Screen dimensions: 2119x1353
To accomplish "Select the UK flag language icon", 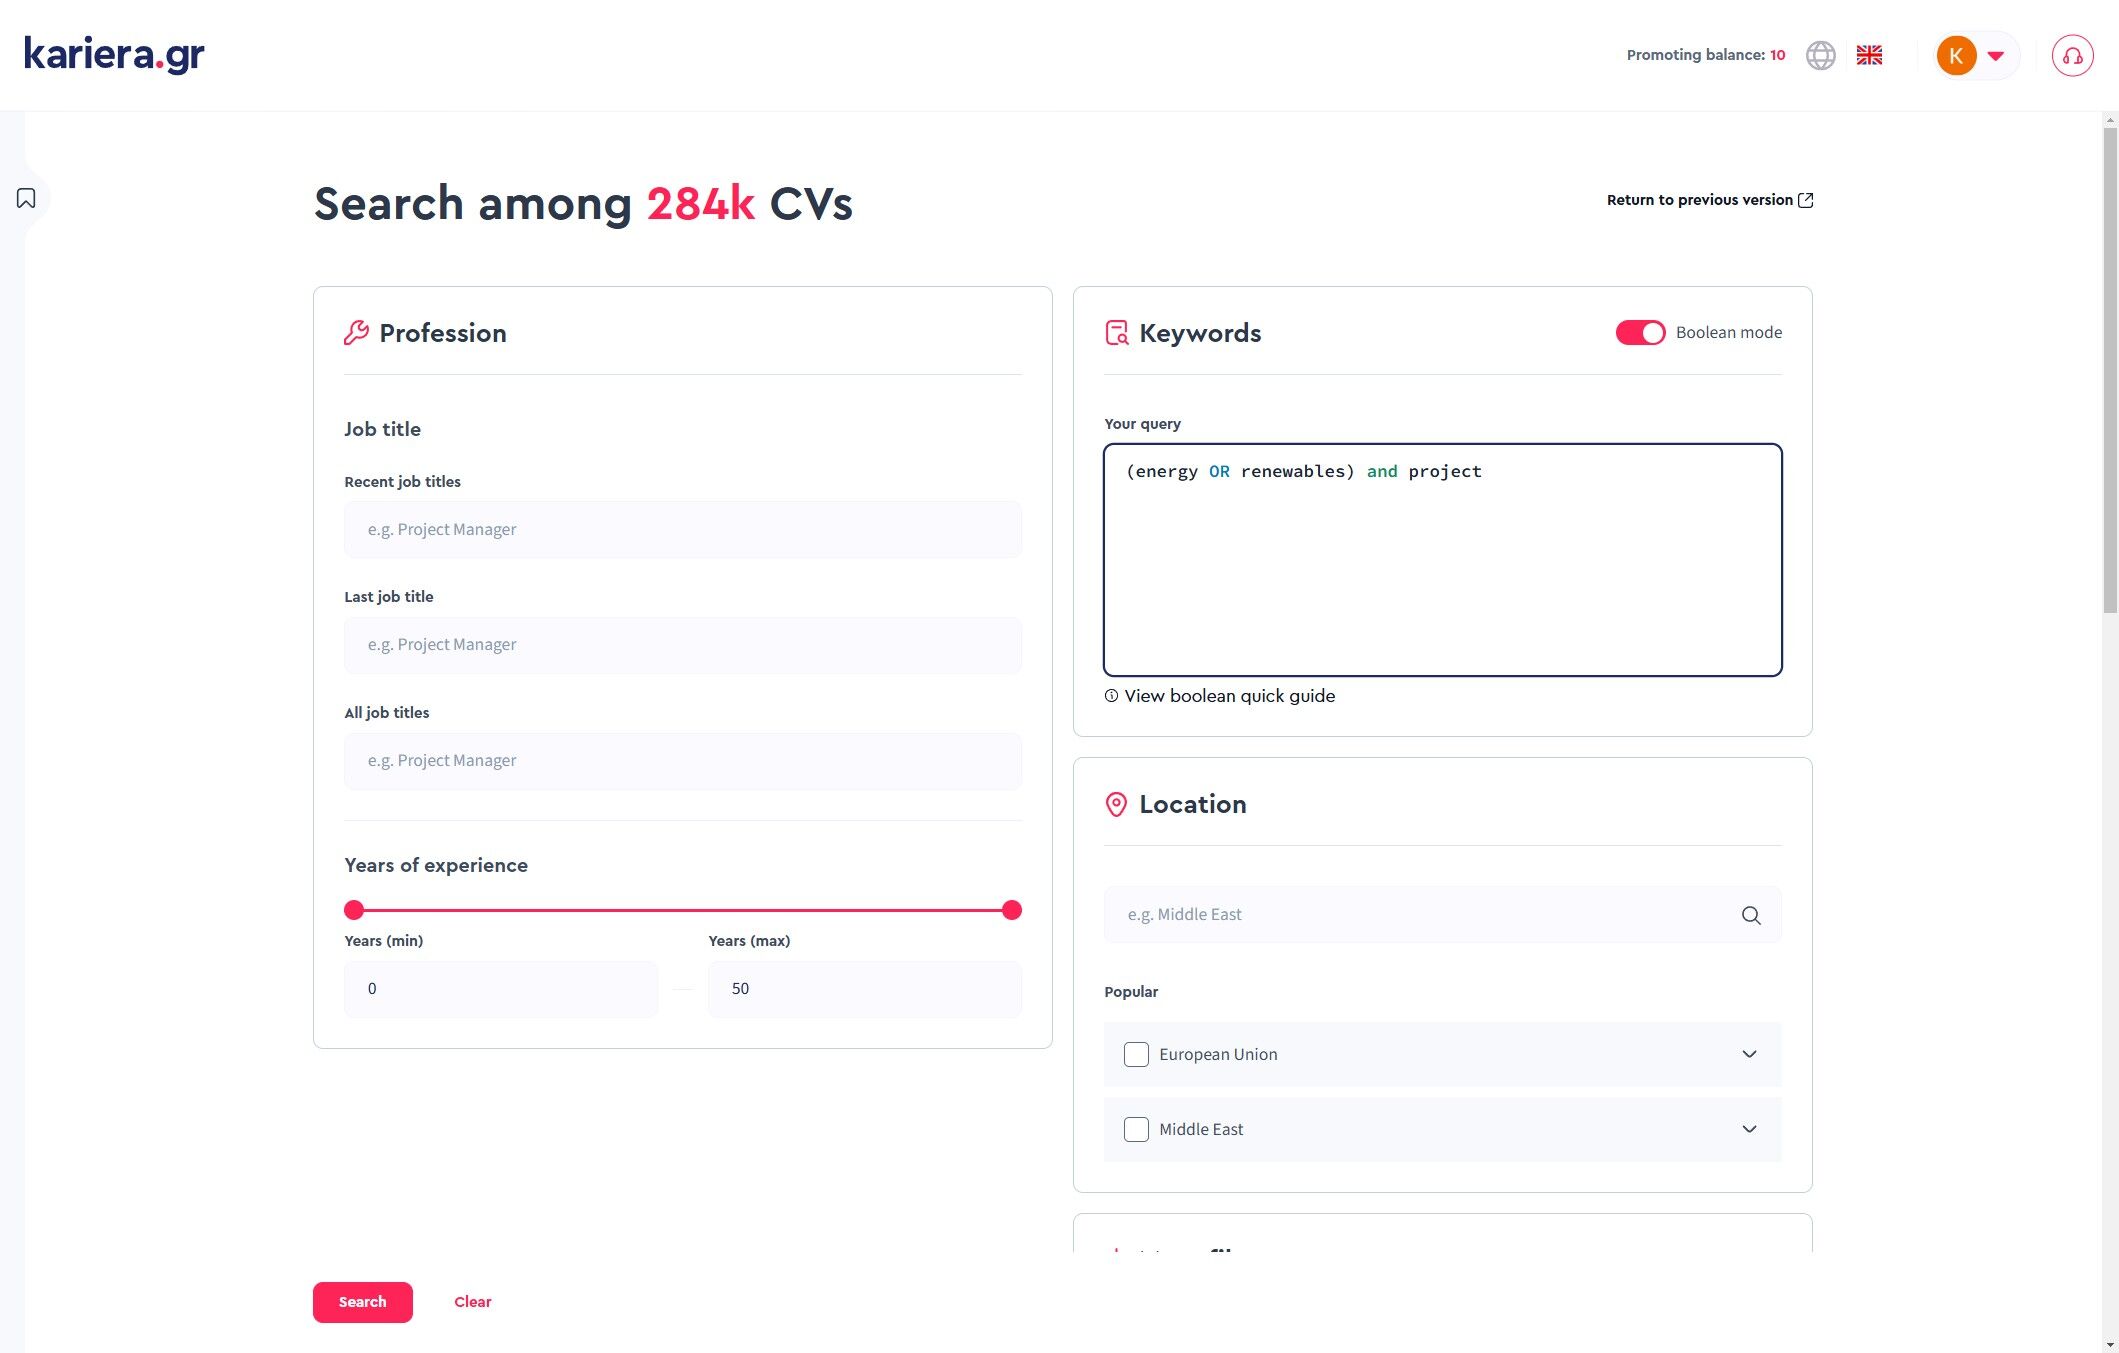I will pyautogui.click(x=1869, y=55).
